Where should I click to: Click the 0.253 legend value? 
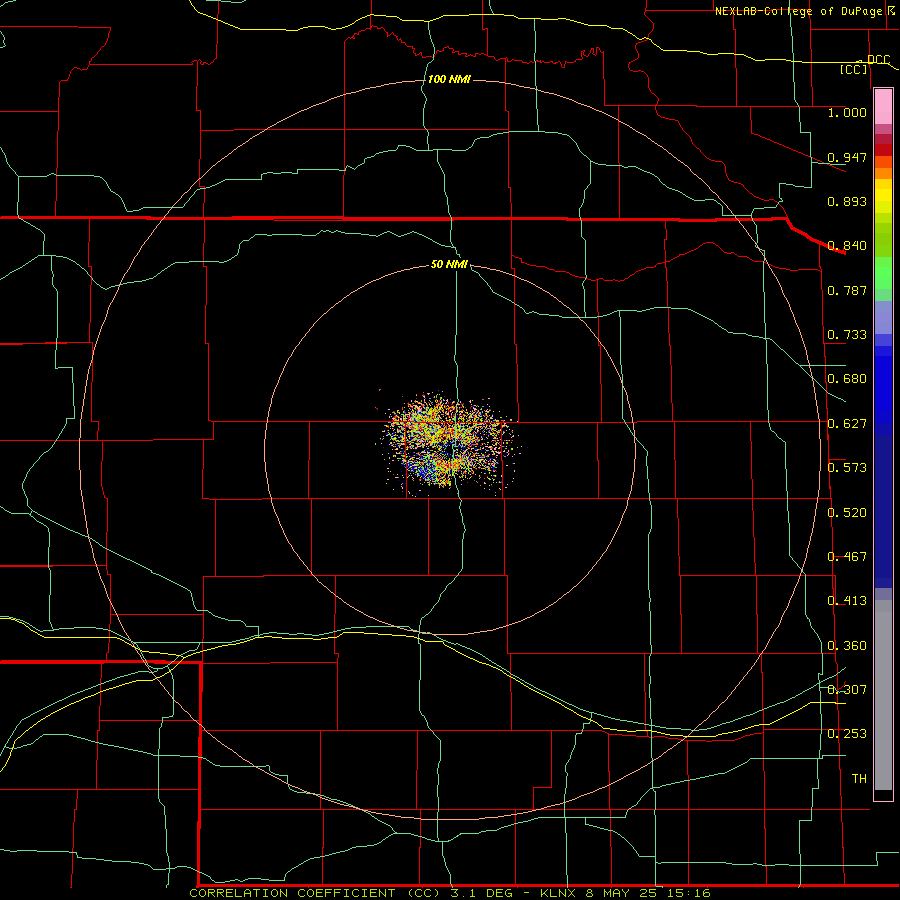pyautogui.click(x=847, y=734)
